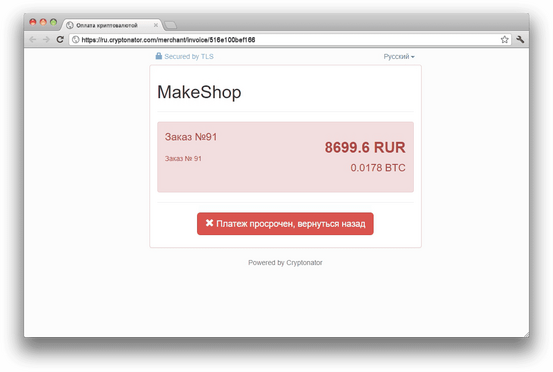Select the Оплата криптовалютой tab
The height and width of the screenshot is (372, 553).
(x=111, y=25)
